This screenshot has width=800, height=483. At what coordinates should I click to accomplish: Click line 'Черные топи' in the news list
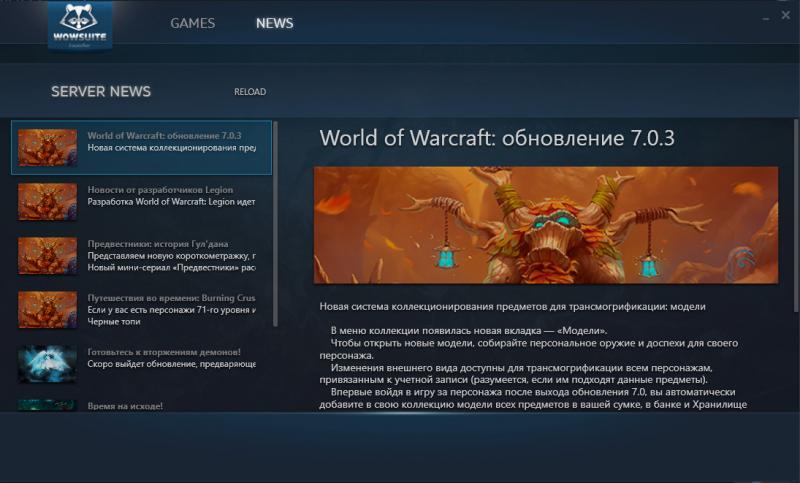(x=114, y=321)
